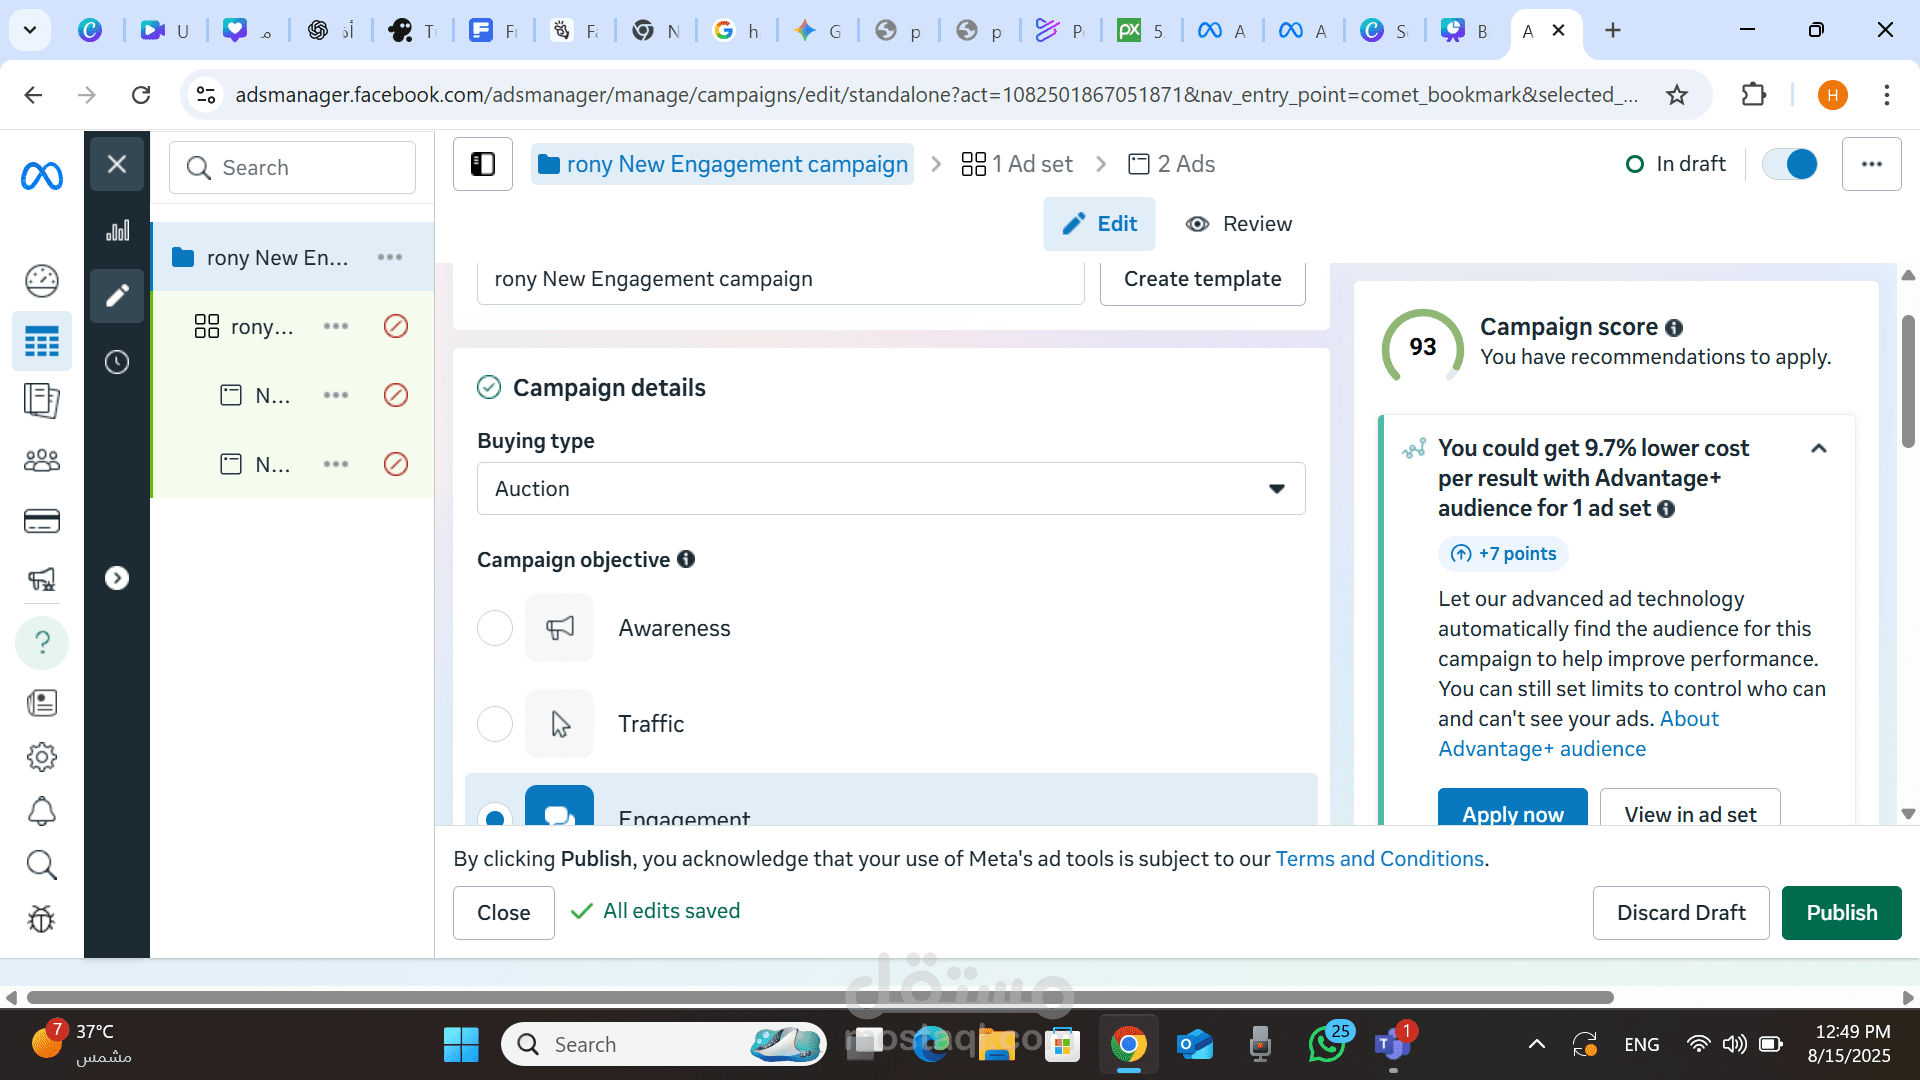The image size is (1920, 1080).
Task: Open the Terms and Conditions link
Action: point(1379,859)
